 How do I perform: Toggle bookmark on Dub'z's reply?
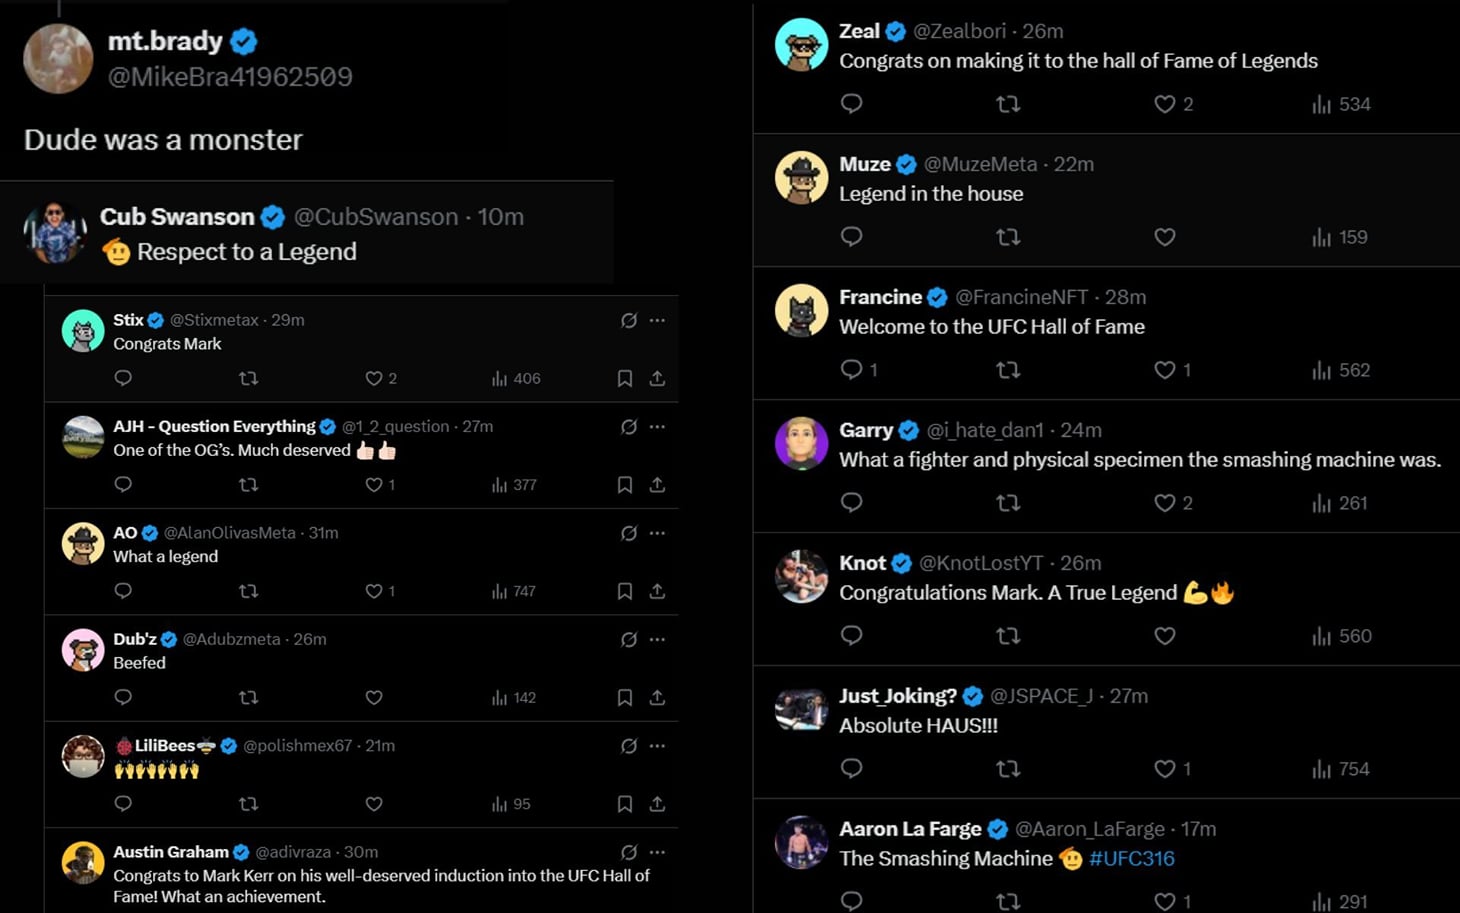click(x=625, y=698)
